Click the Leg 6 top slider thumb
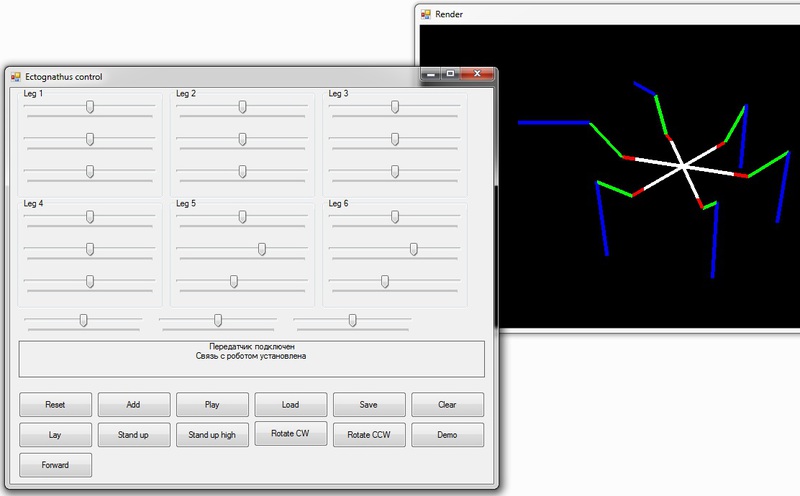The height and width of the screenshot is (496, 800). (395, 217)
